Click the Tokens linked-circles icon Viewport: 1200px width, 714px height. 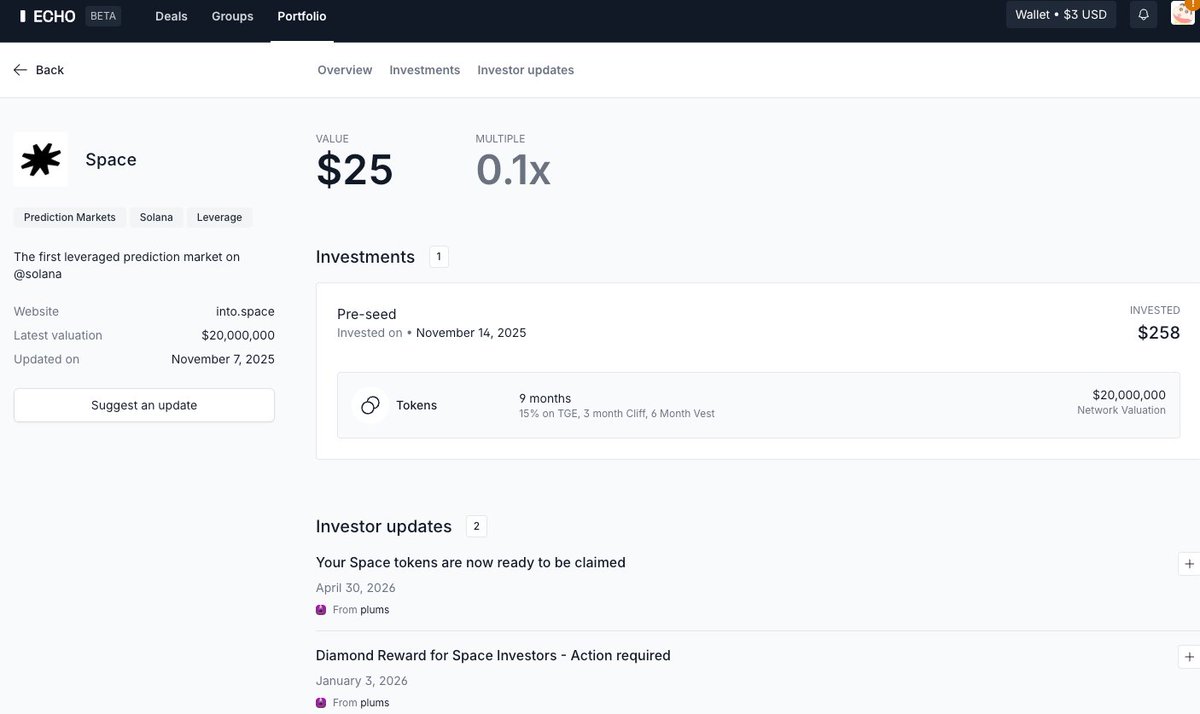click(370, 405)
